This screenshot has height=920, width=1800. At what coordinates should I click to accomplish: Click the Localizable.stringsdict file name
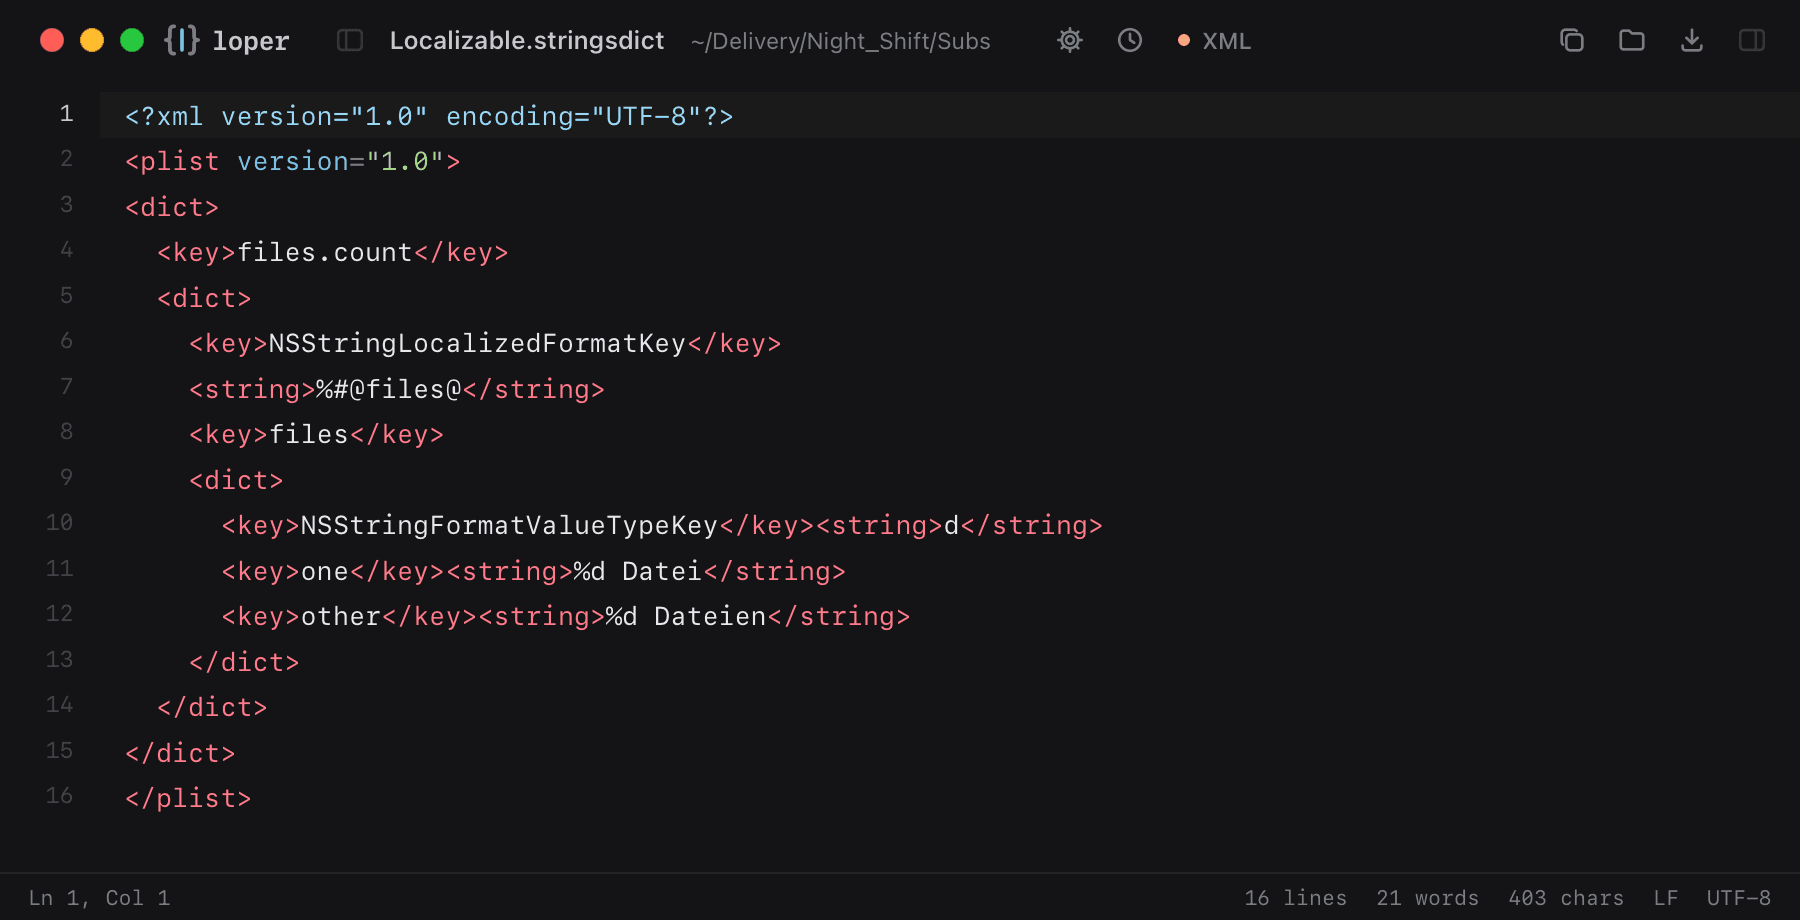[527, 41]
